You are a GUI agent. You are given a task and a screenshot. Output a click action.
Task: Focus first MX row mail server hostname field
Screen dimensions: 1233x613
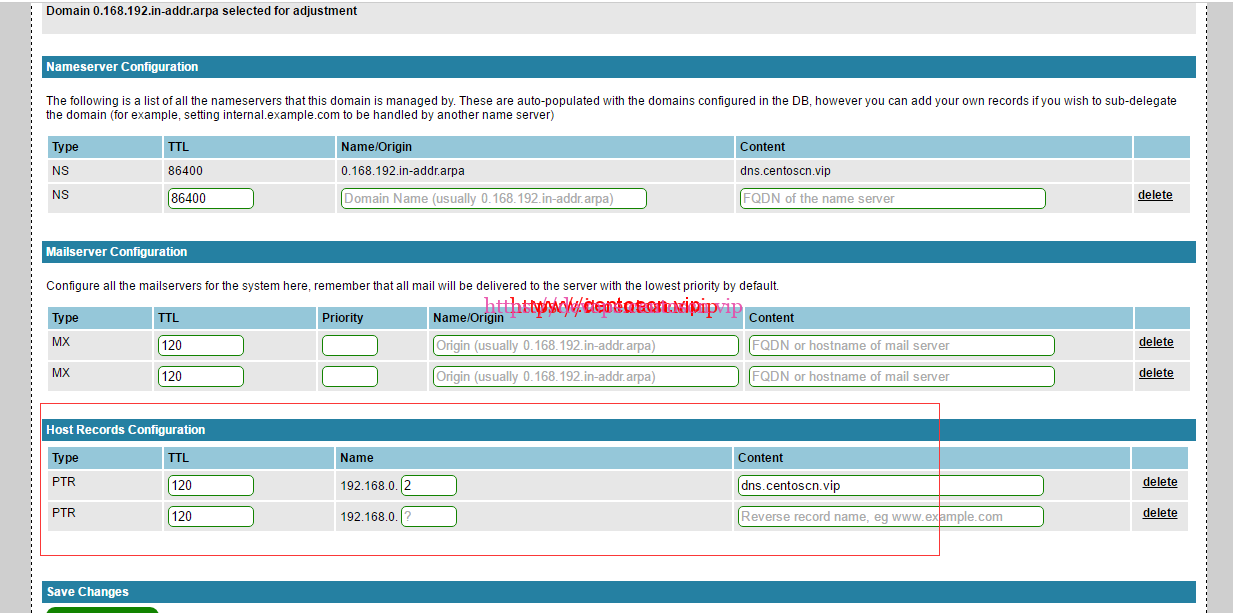[x=901, y=345]
